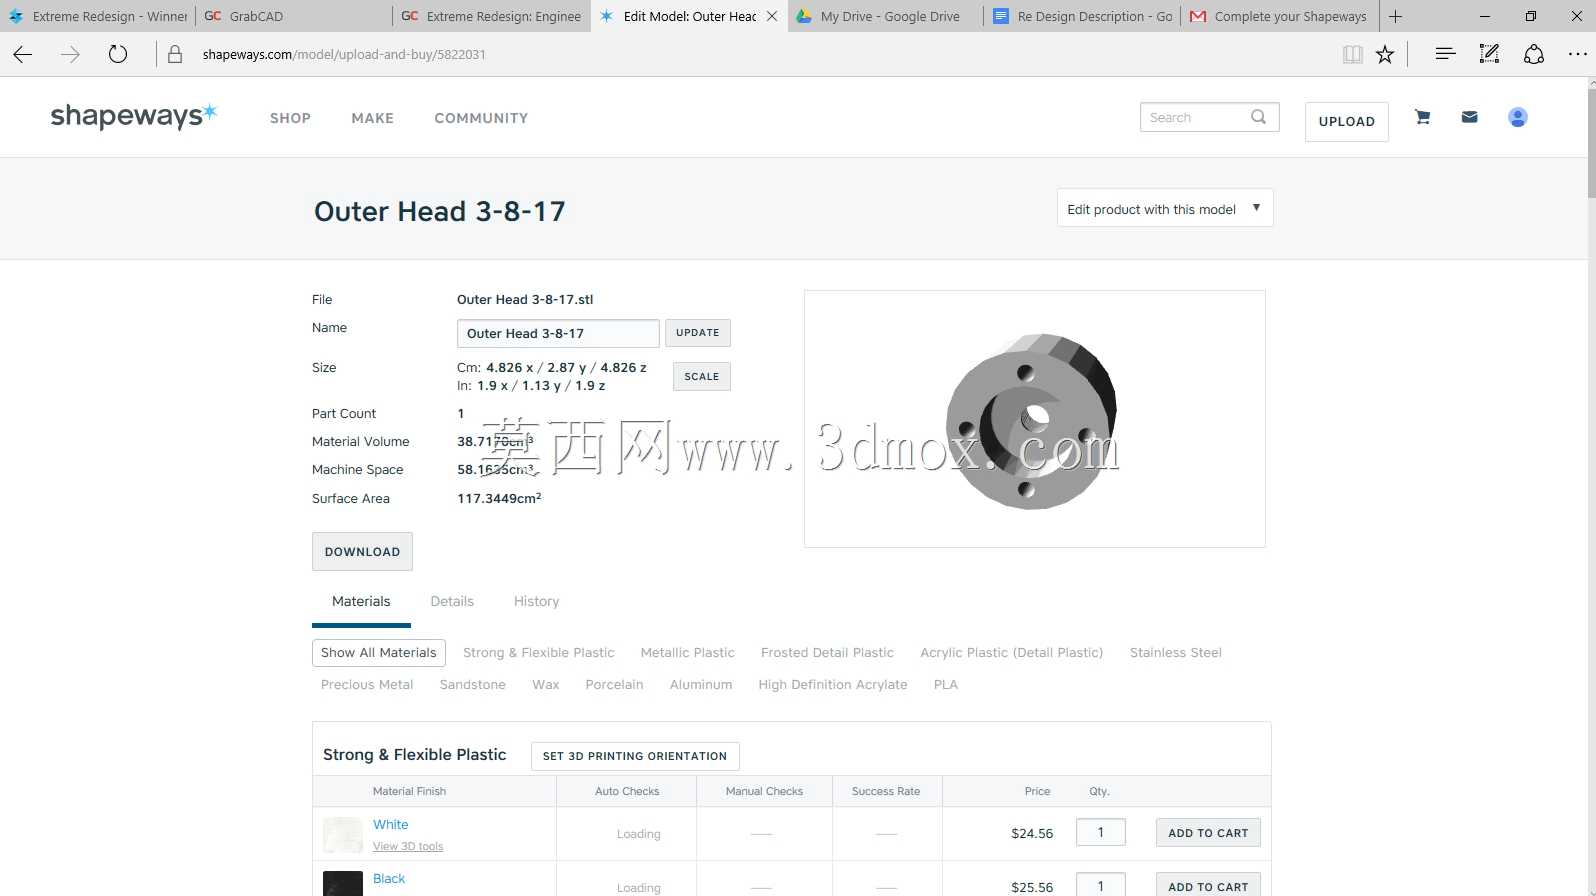Open Shapeways messages envelope
This screenshot has height=896, width=1596.
(x=1469, y=117)
